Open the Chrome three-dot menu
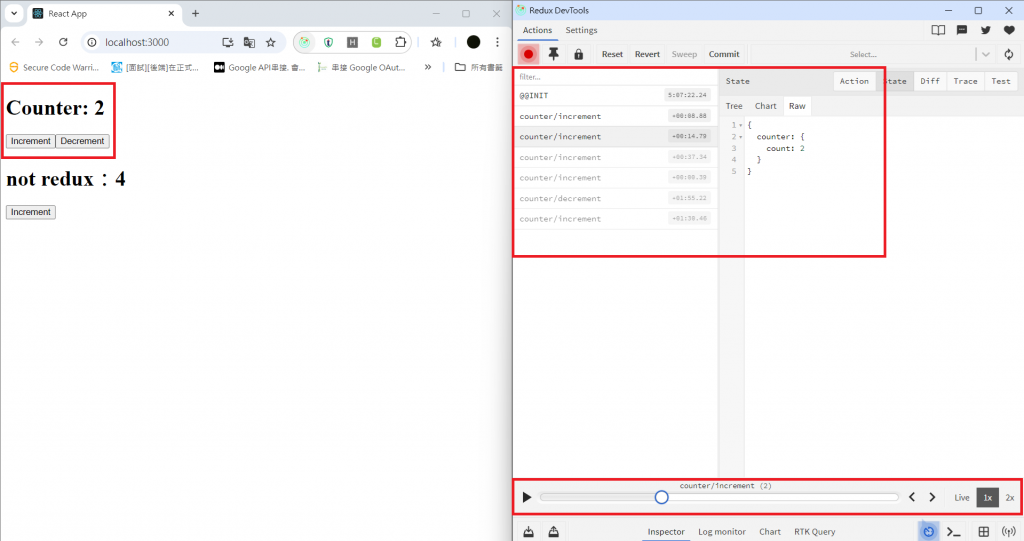 point(498,42)
